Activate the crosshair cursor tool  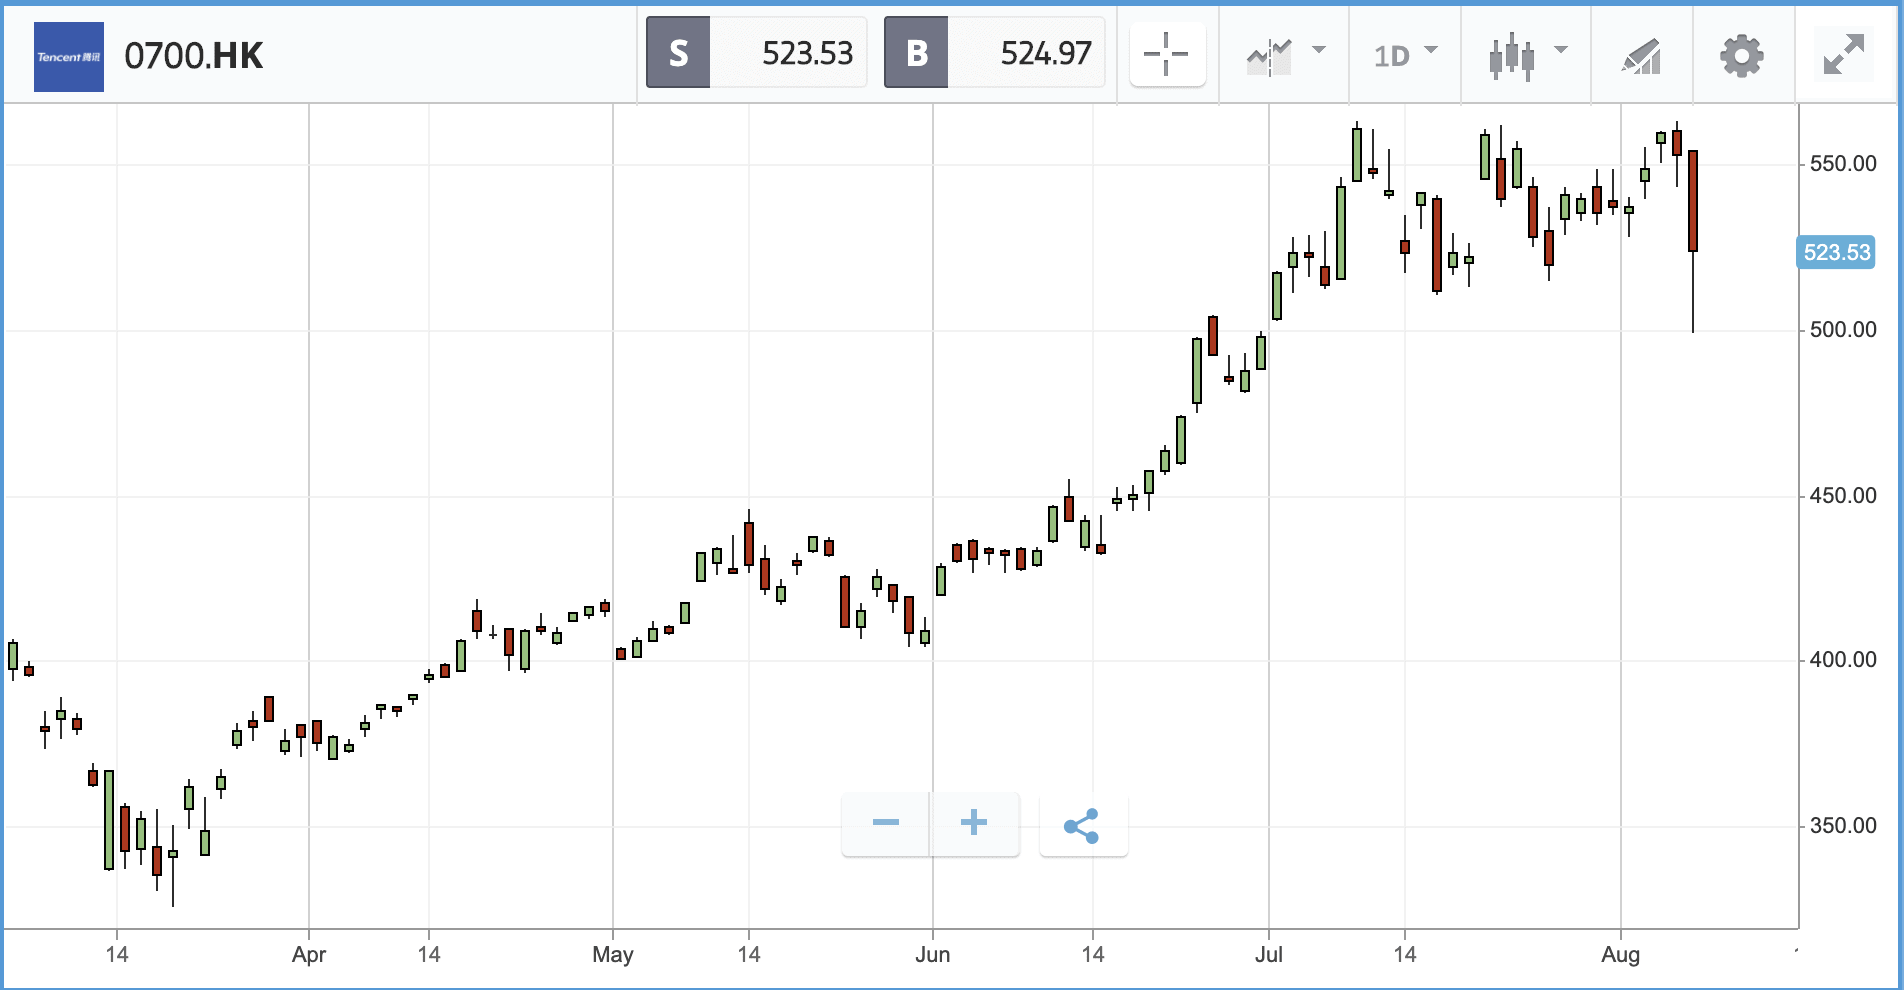tap(1167, 54)
